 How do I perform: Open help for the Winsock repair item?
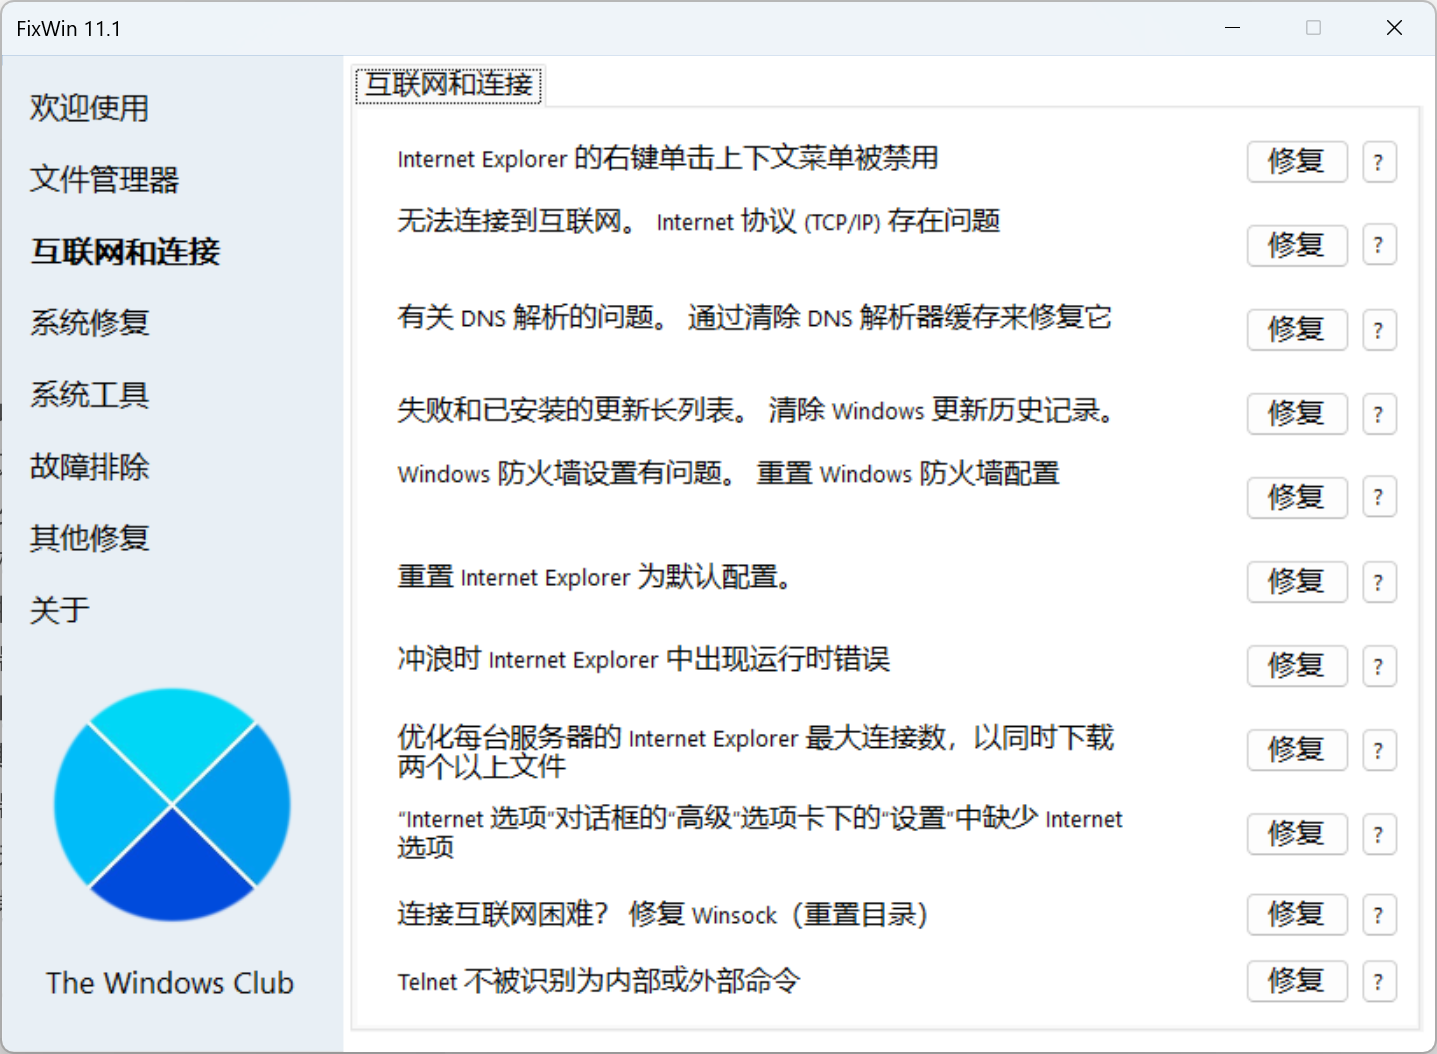coord(1379,914)
